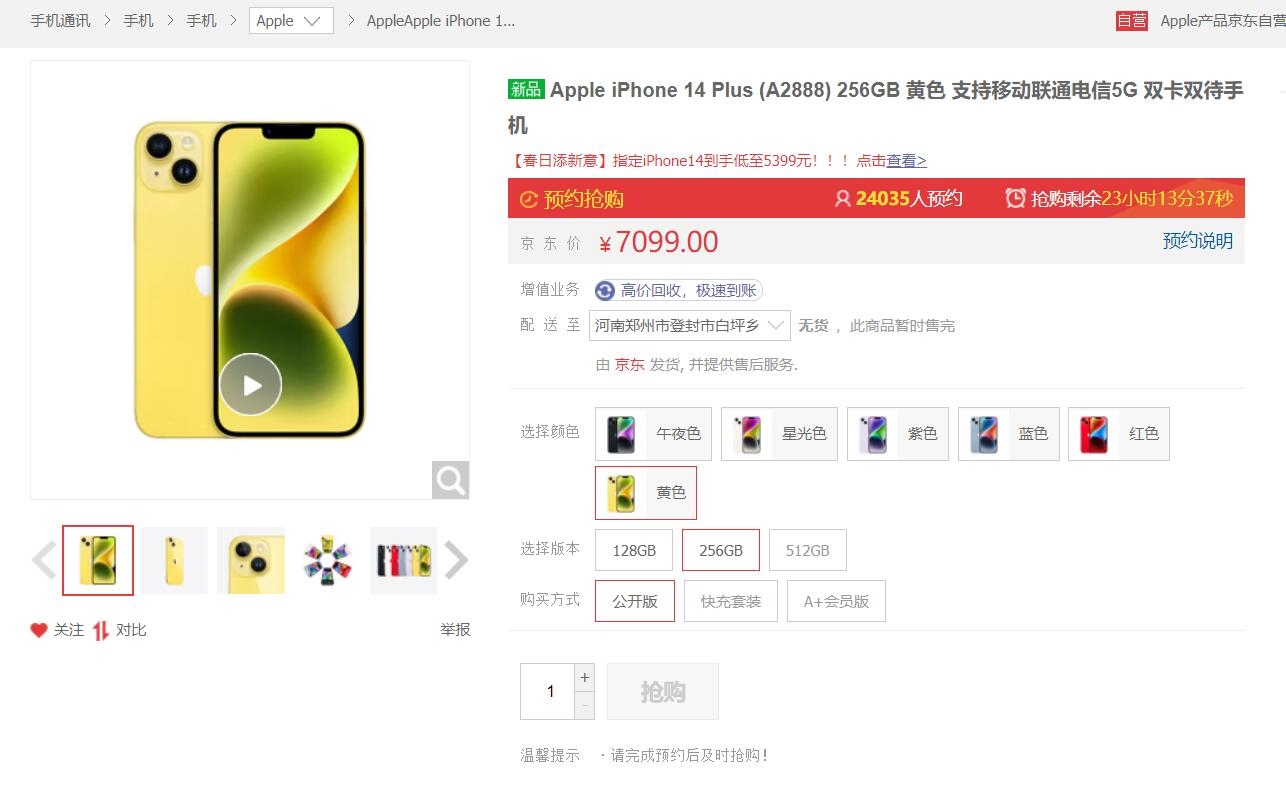Show next thumbnails with right arrow
Viewport: 1286px width, 805px height.
[x=456, y=560]
